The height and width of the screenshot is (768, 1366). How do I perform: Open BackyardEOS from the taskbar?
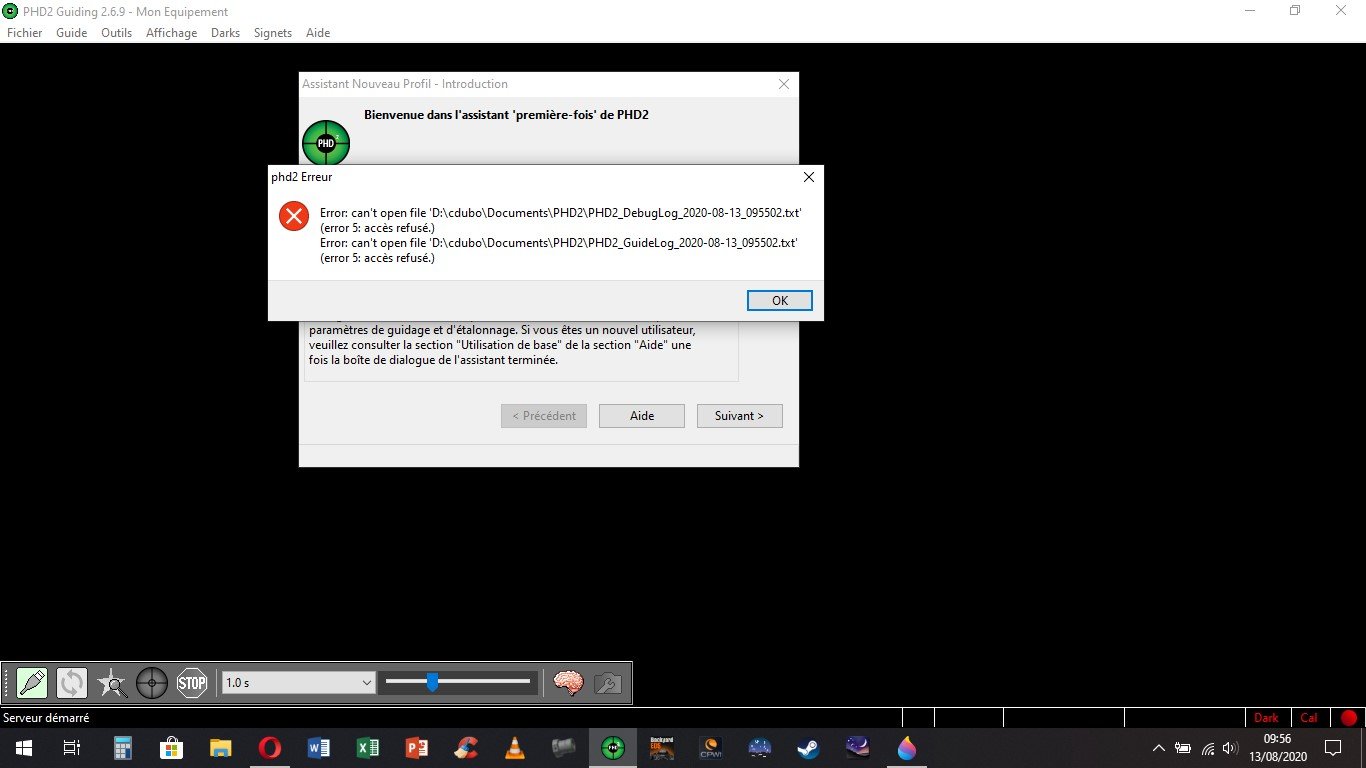[x=662, y=748]
